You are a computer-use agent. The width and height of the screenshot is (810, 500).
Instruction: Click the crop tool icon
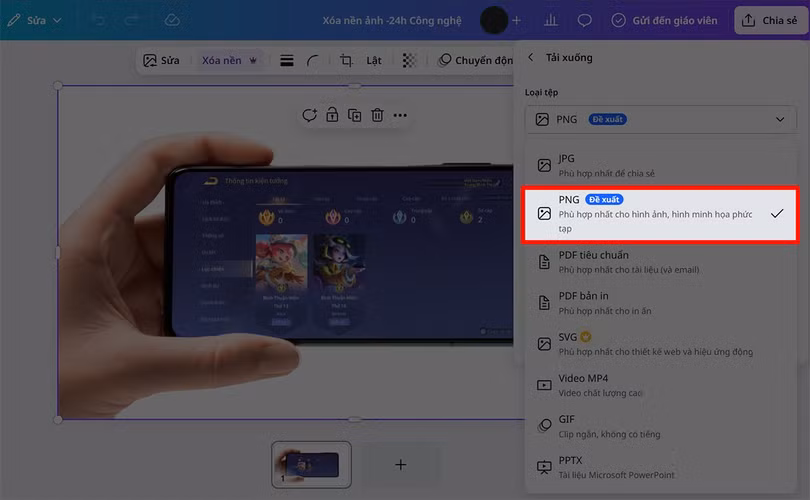click(346, 61)
